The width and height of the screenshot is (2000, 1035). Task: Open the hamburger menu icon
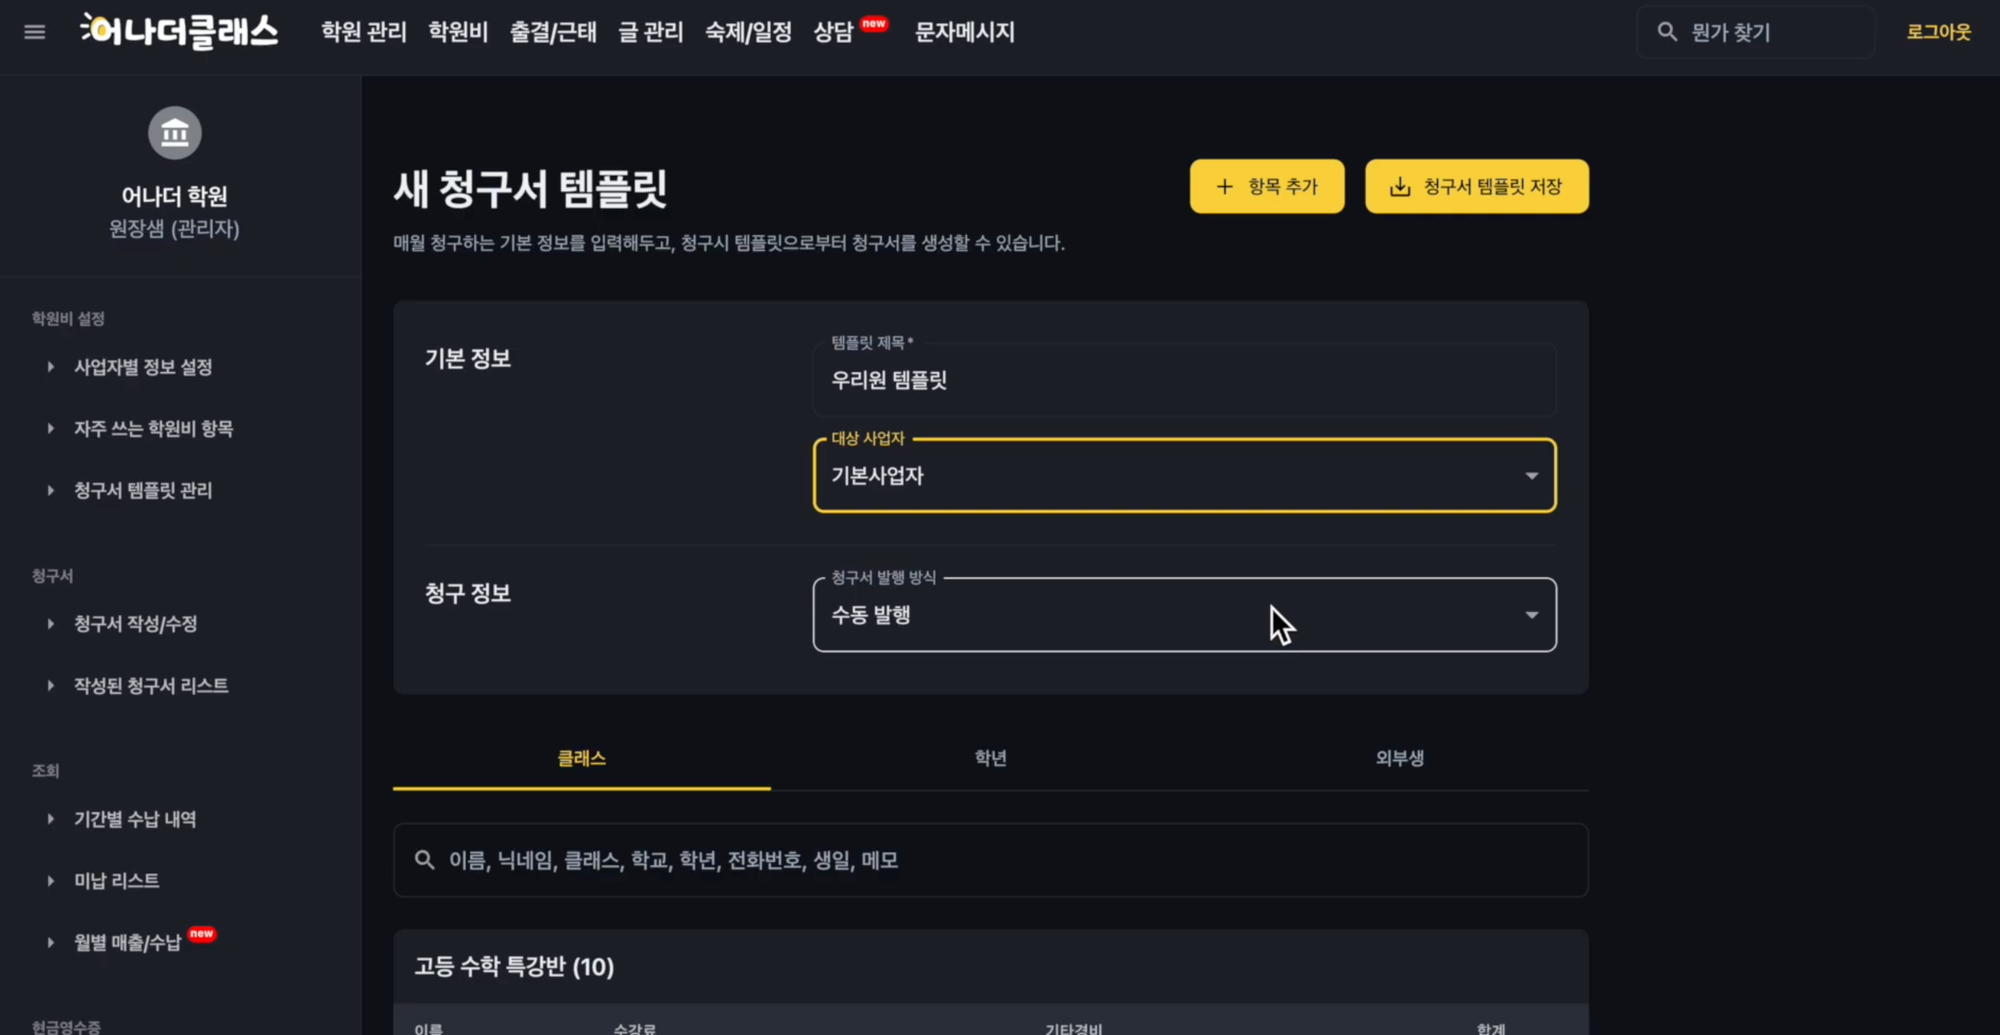(x=35, y=32)
